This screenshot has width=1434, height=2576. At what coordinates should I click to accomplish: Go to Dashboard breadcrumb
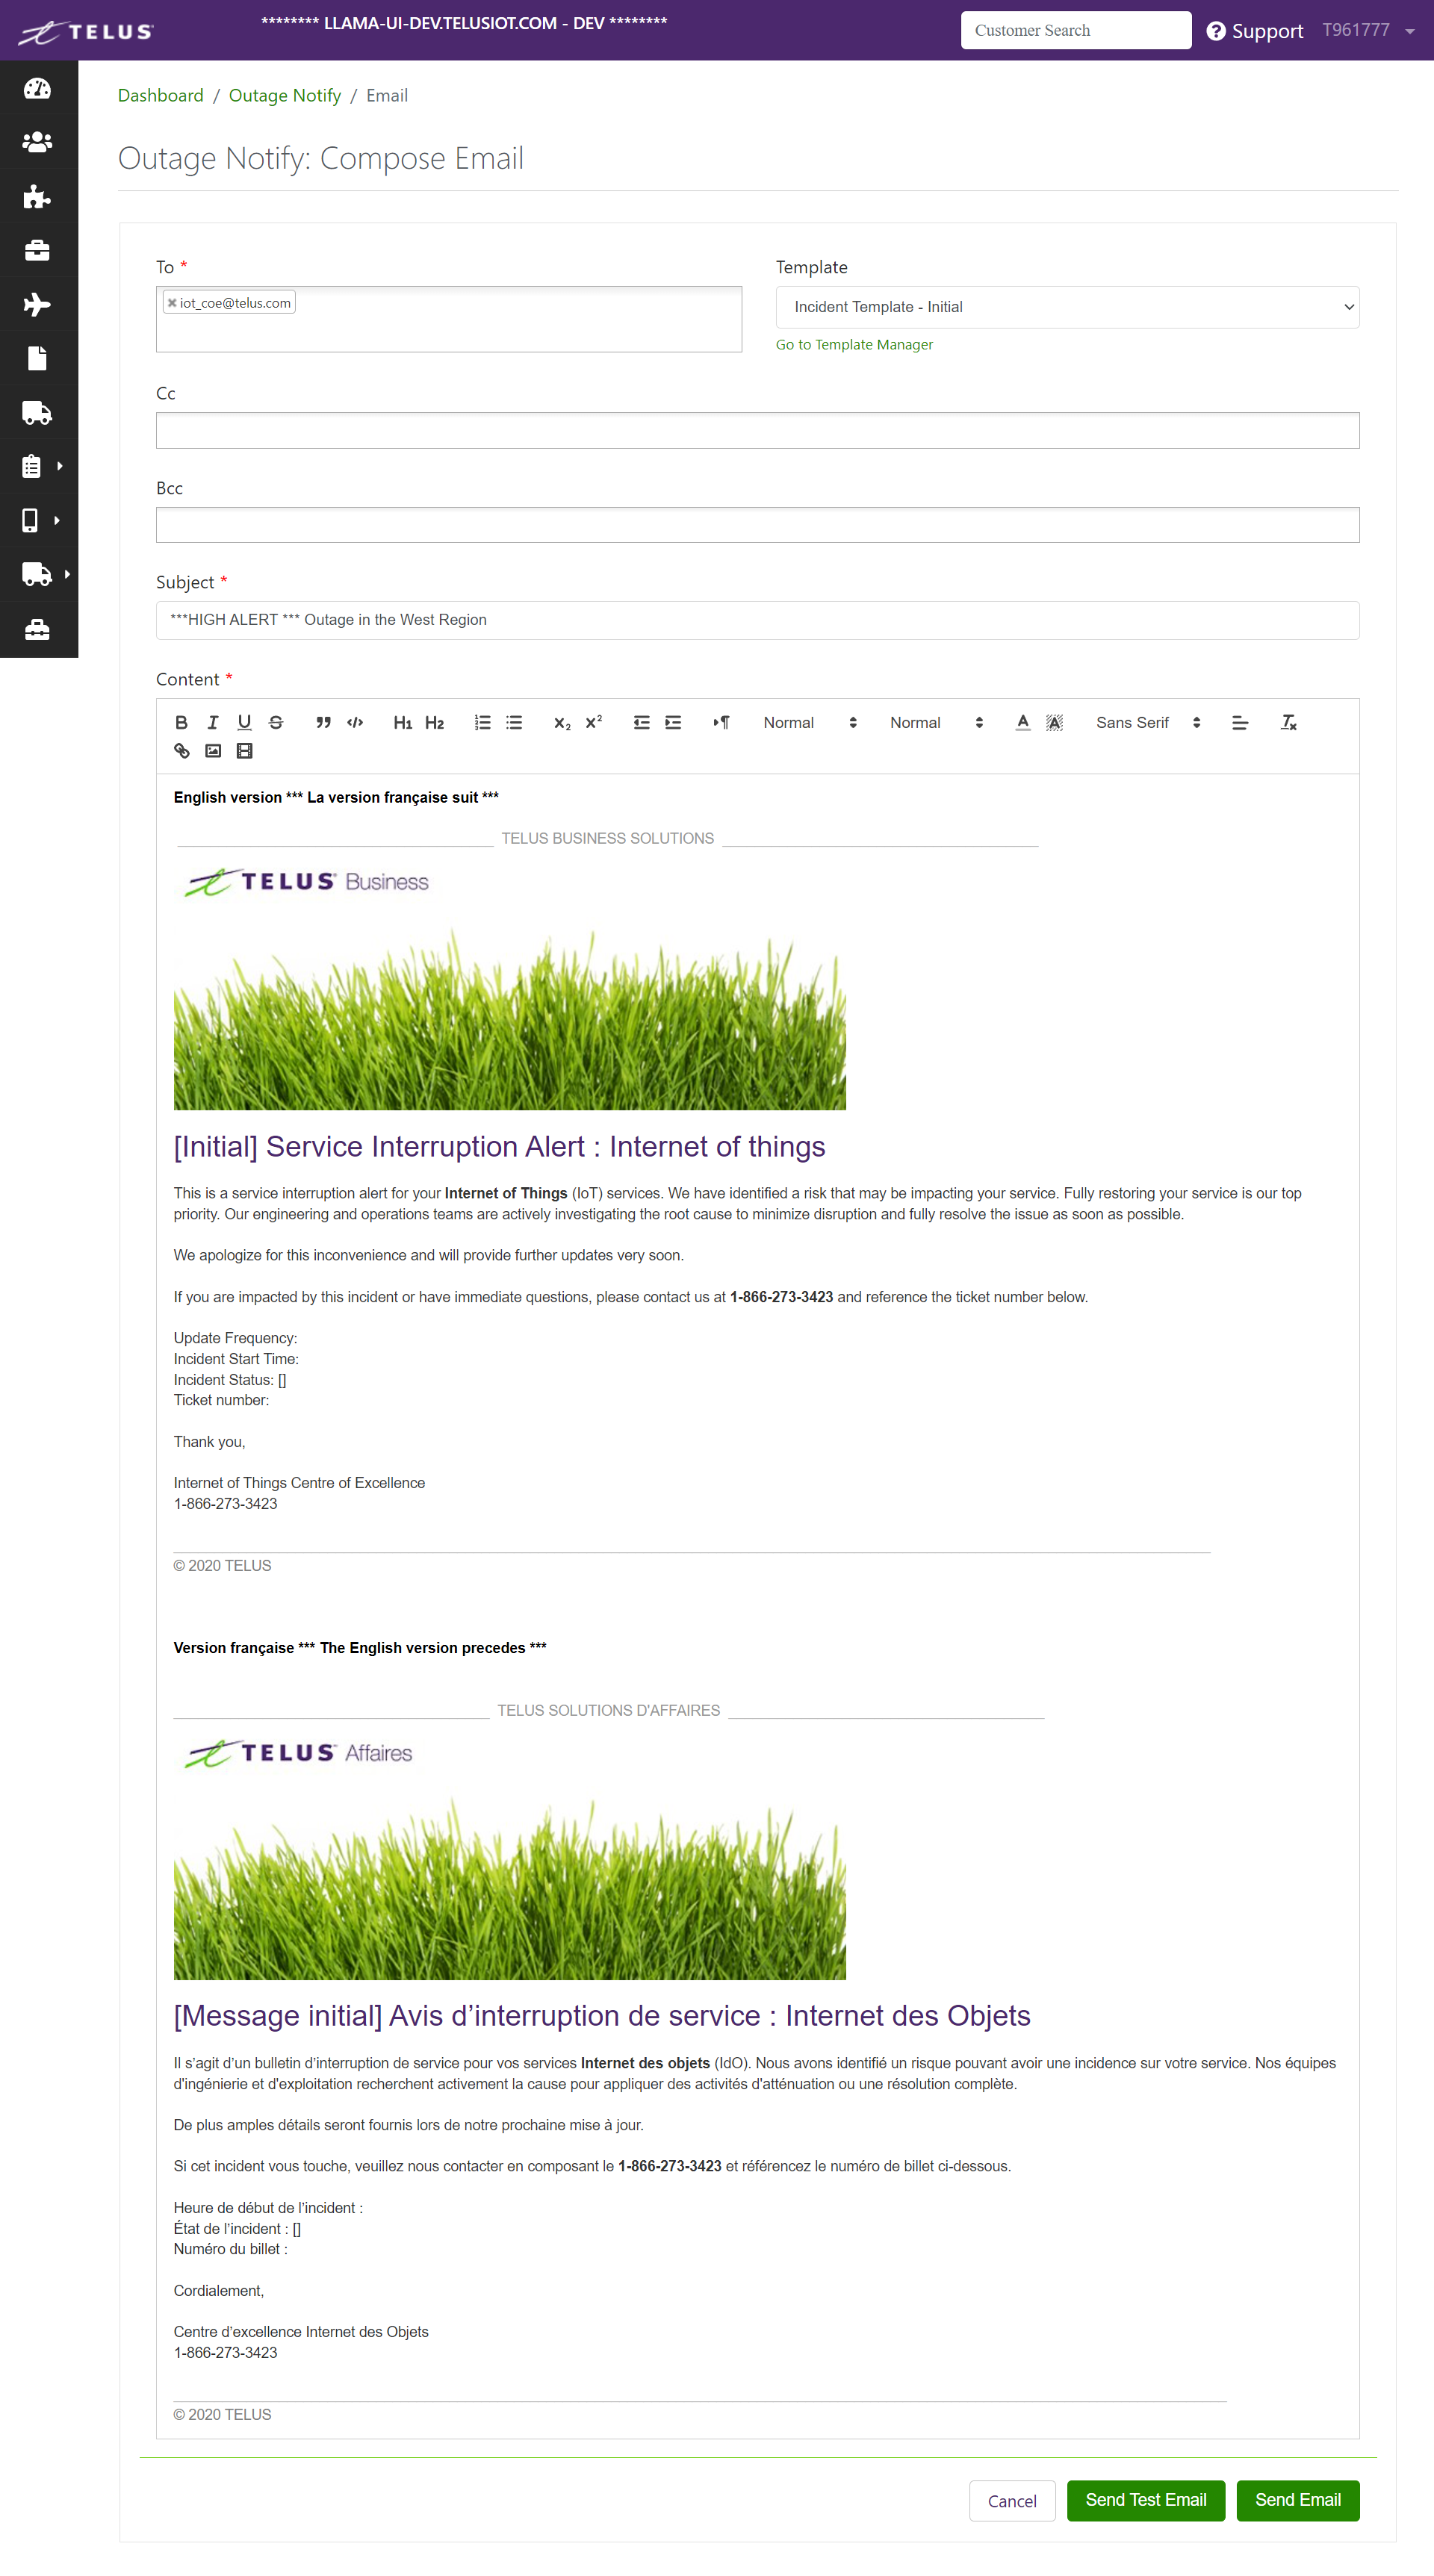pos(161,95)
